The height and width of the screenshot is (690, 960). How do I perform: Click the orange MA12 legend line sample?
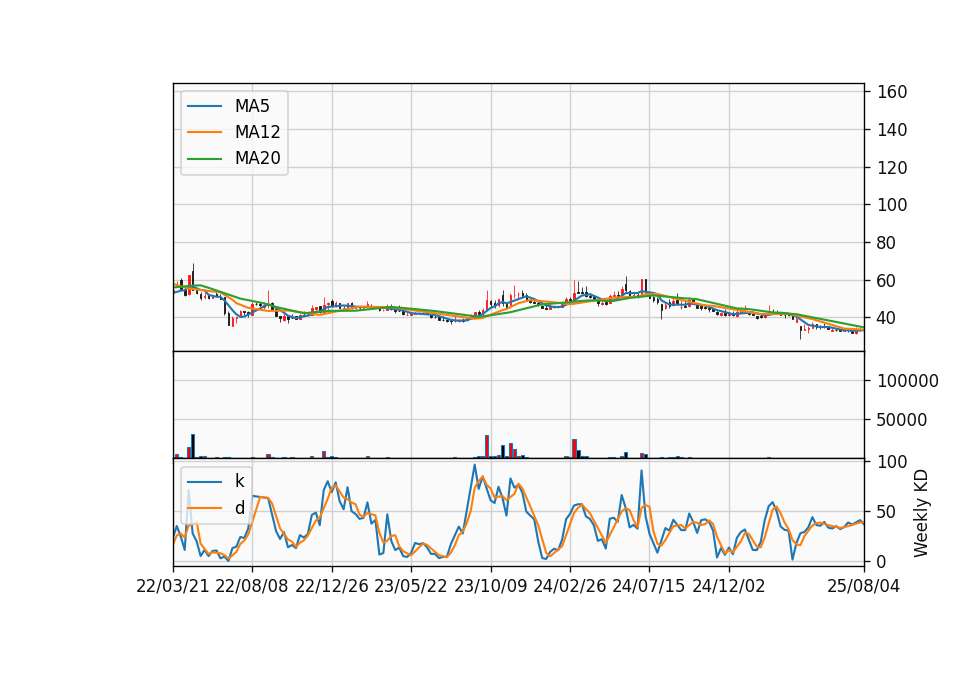click(x=204, y=132)
